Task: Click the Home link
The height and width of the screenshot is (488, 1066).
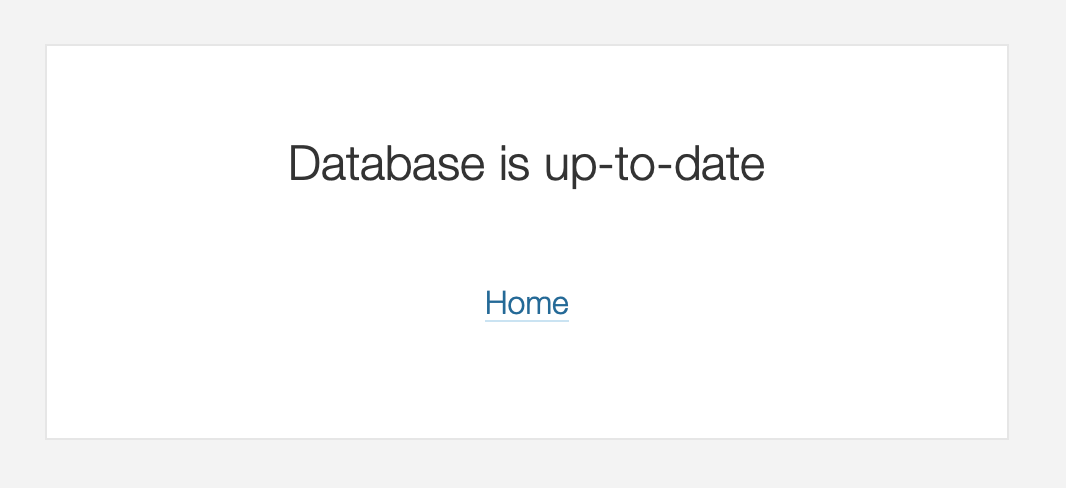Action: tap(526, 302)
